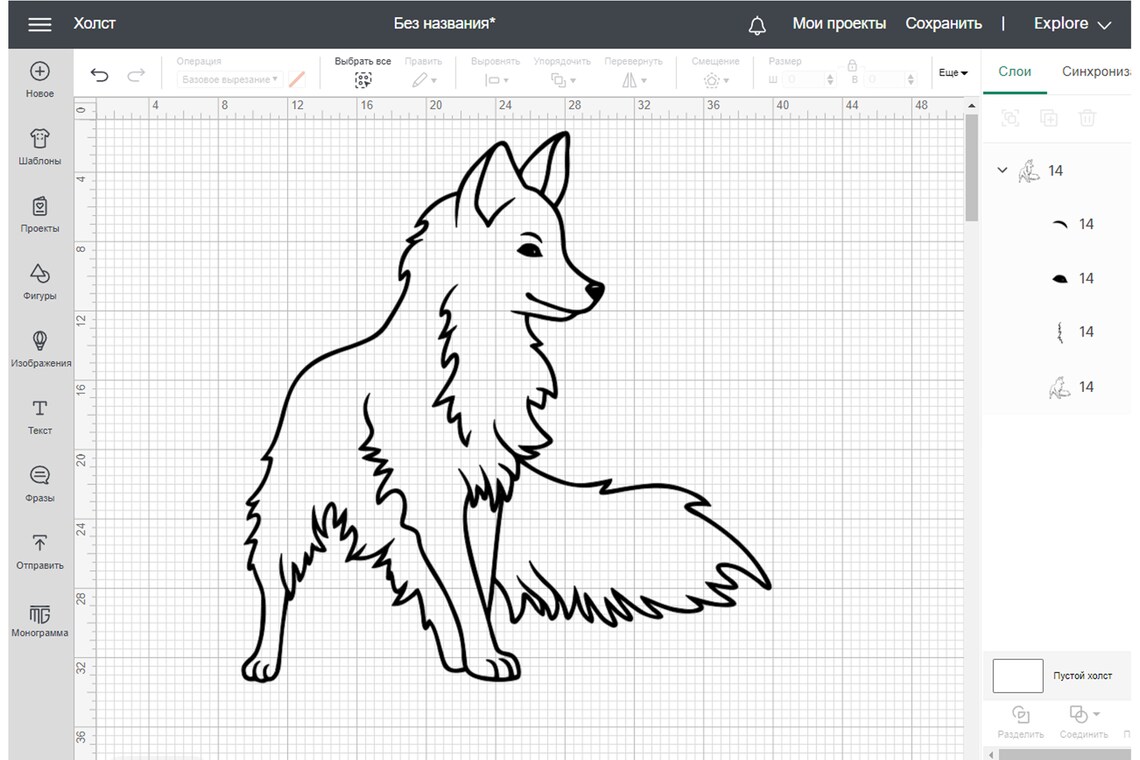
Task: Open Мои проекты from the top bar
Action: coord(839,23)
